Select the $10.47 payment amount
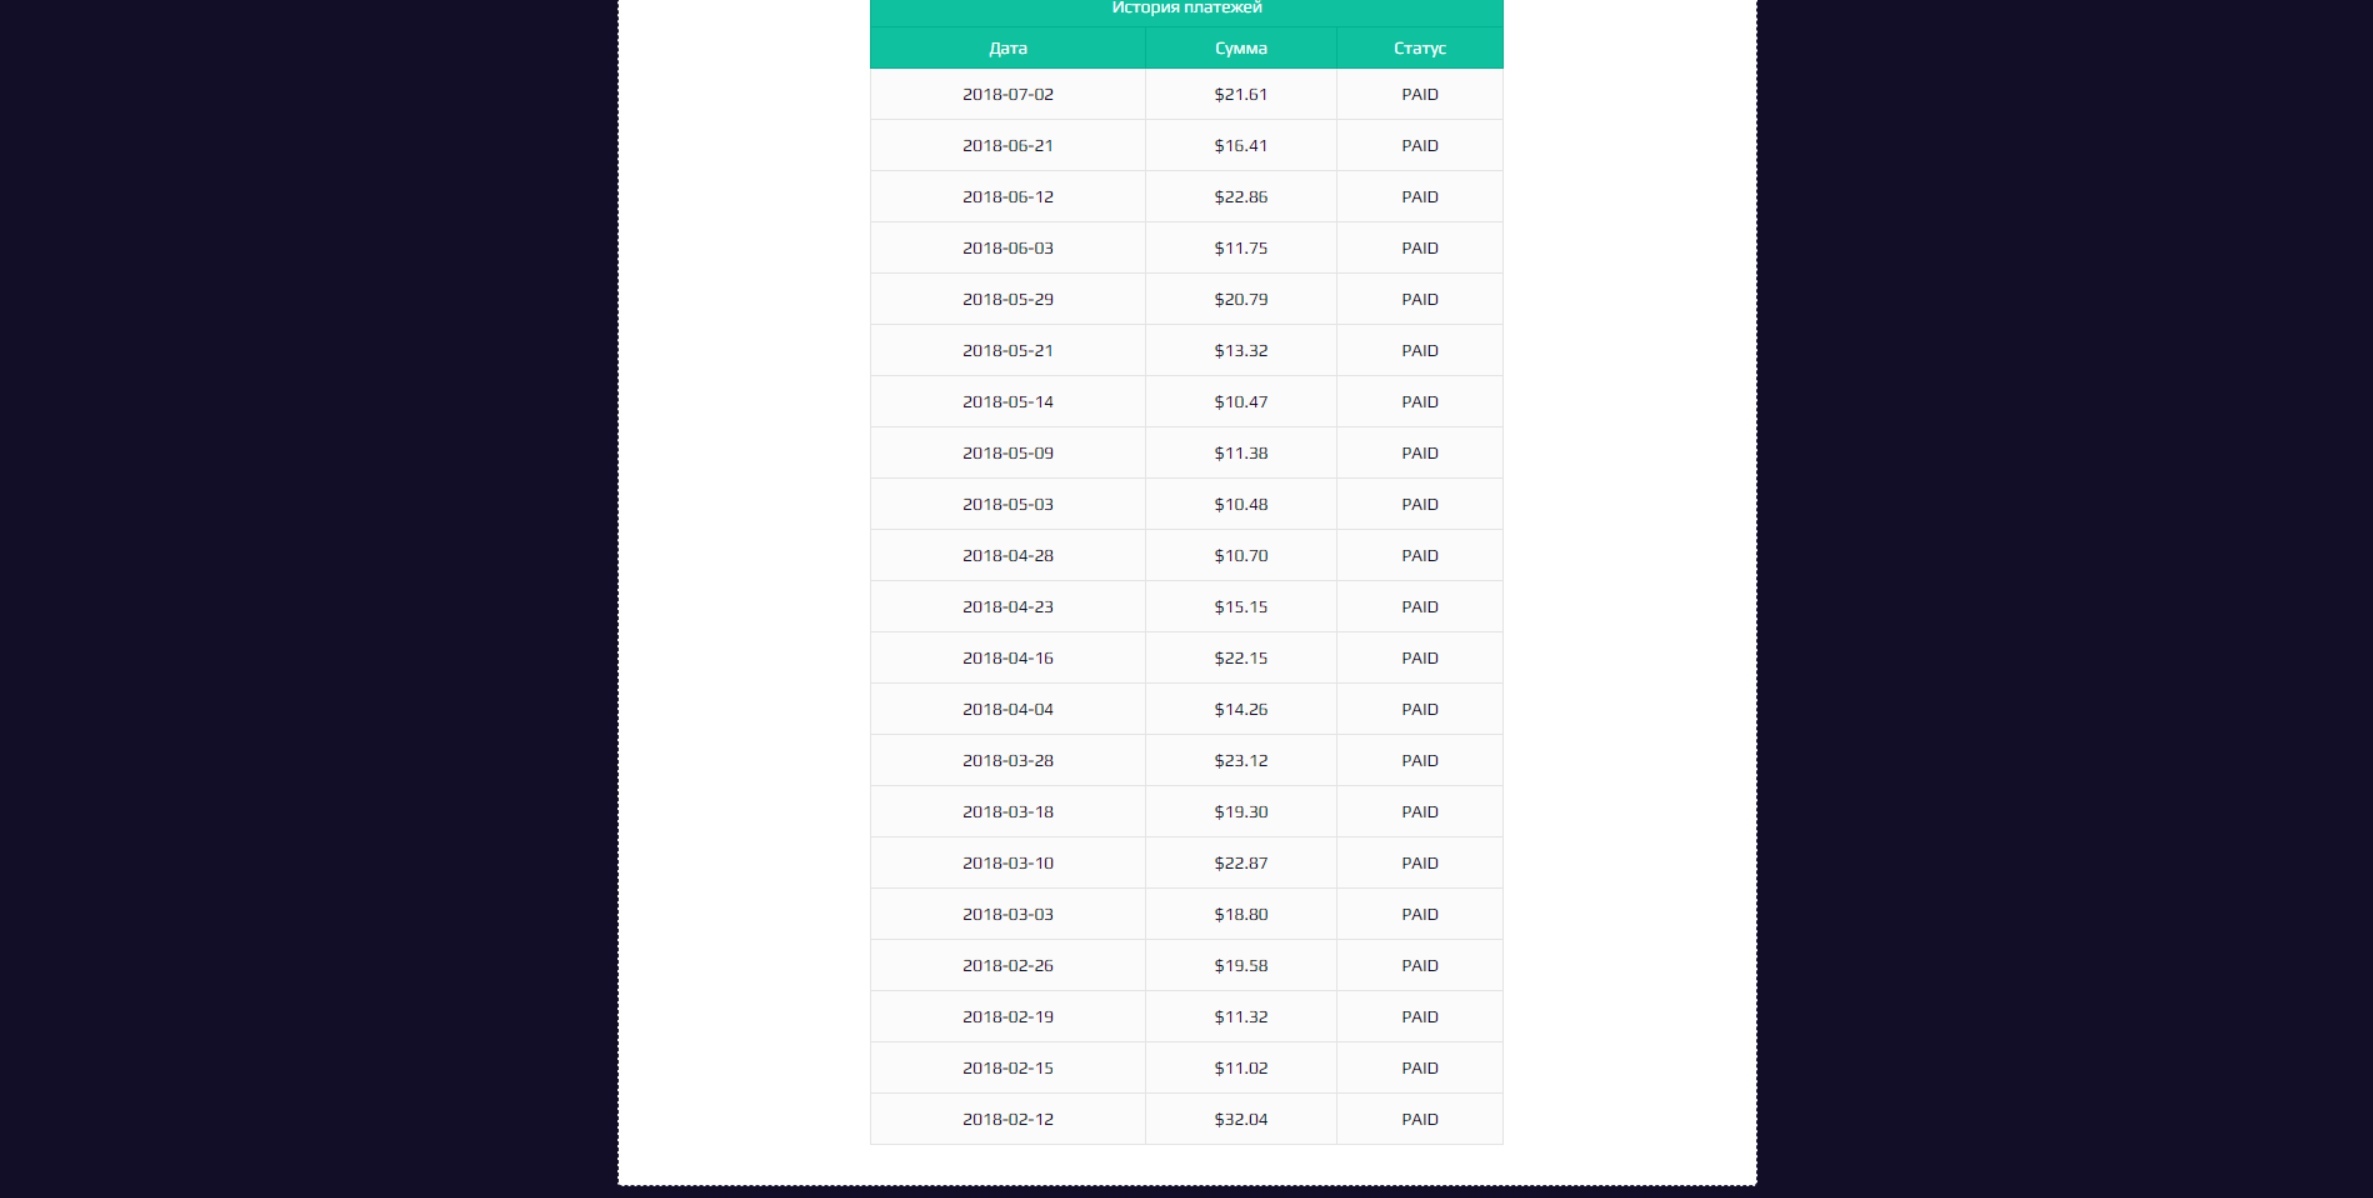2373x1198 pixels. (1240, 401)
